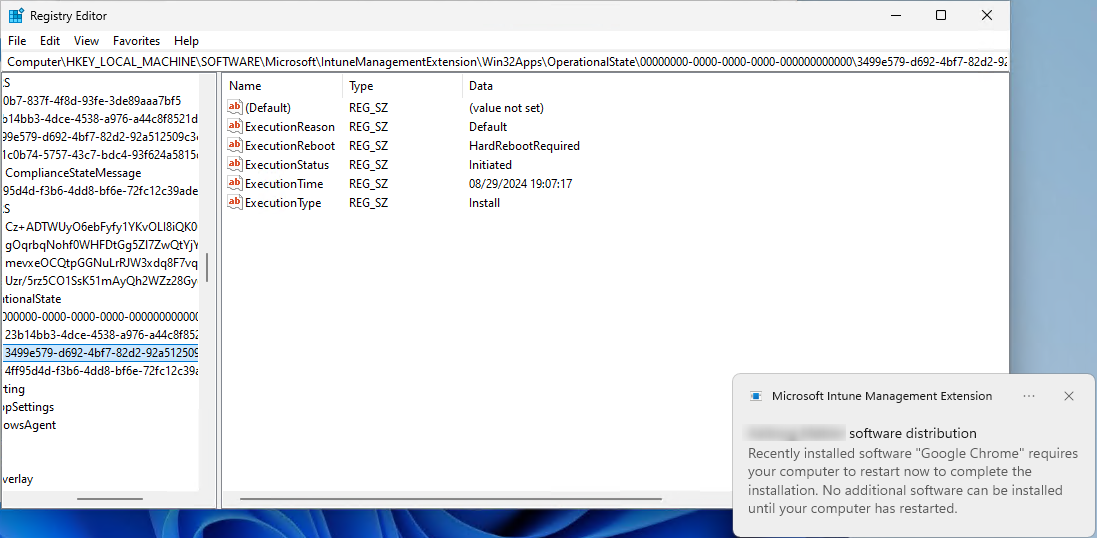Select the ComplianceStateMessage tree key
This screenshot has height=538, width=1097.
coord(73,173)
